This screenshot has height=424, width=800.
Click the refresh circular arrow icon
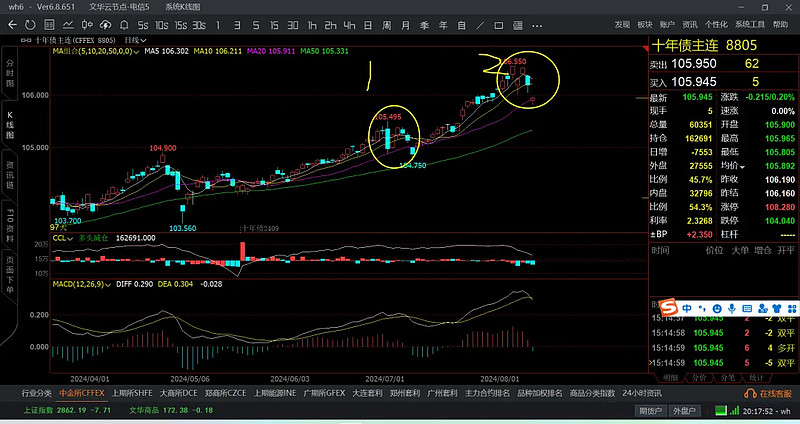30,24
